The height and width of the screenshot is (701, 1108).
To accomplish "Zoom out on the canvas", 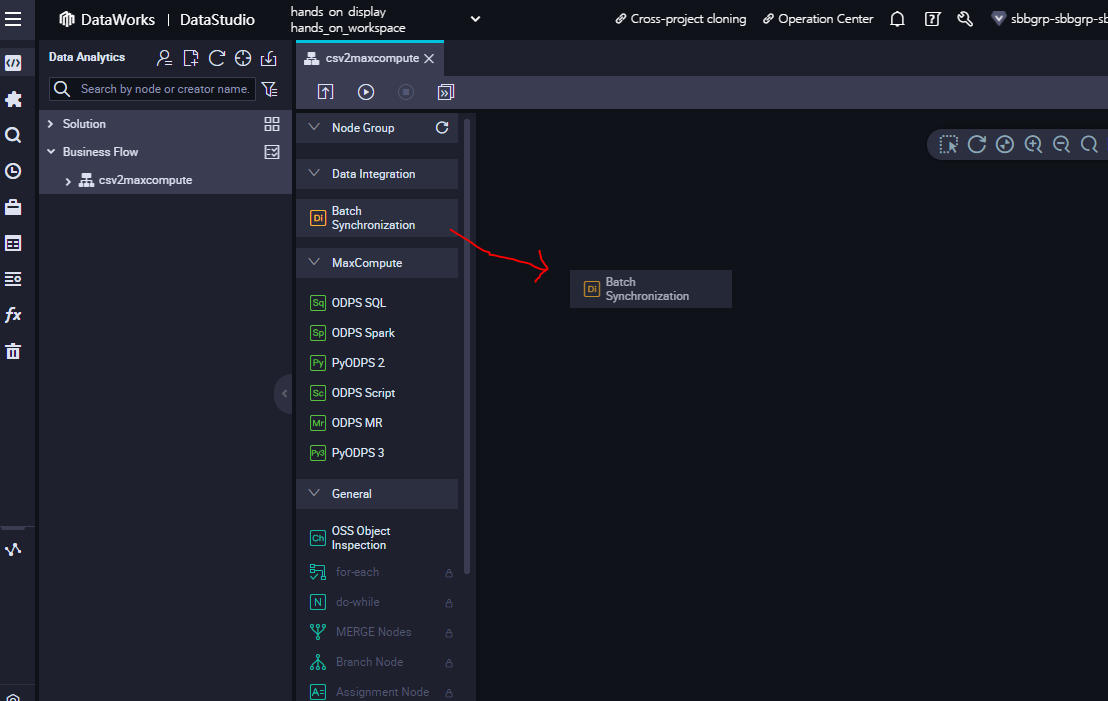I will 1061,144.
